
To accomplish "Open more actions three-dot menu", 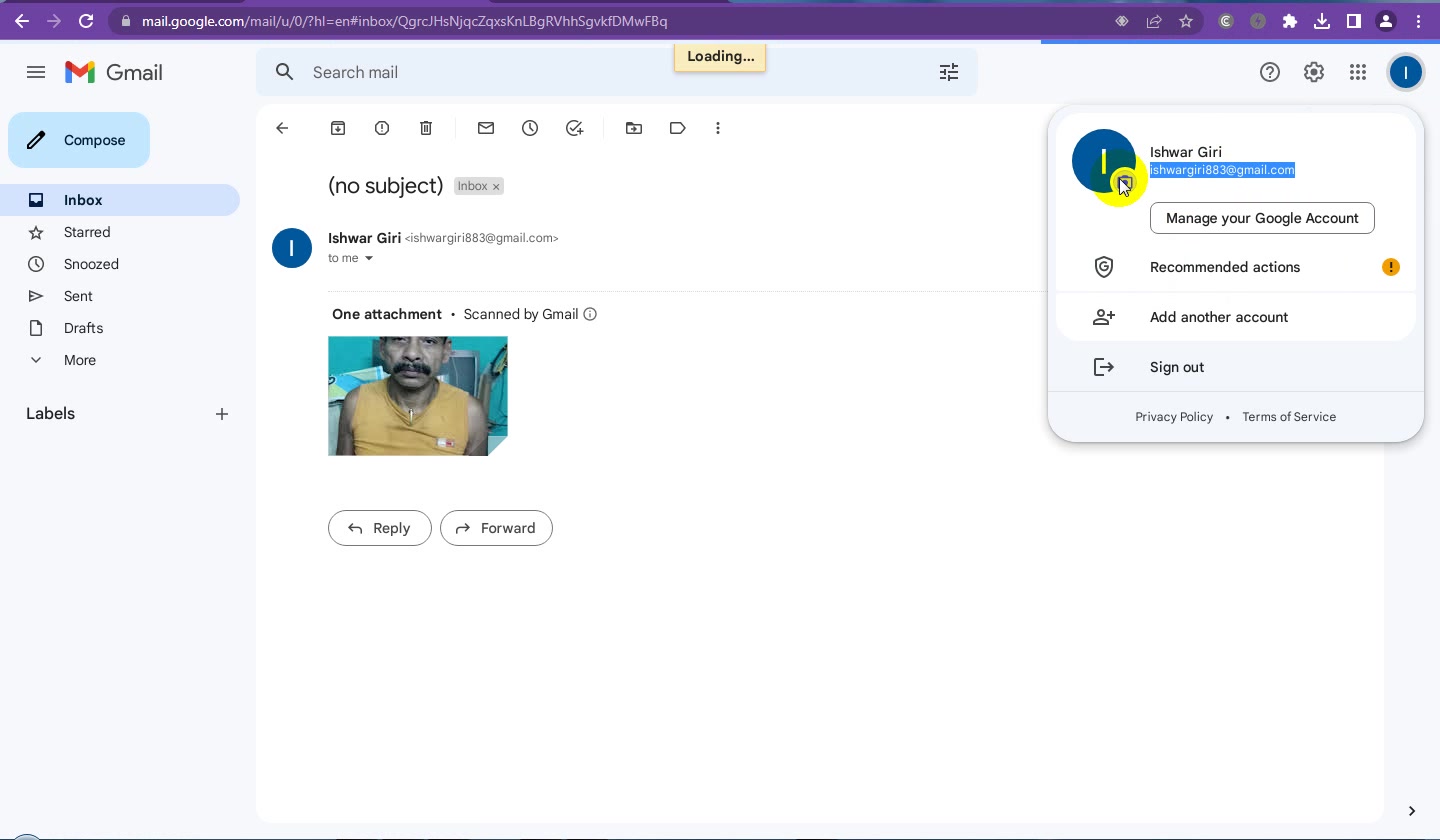I will click(x=718, y=128).
